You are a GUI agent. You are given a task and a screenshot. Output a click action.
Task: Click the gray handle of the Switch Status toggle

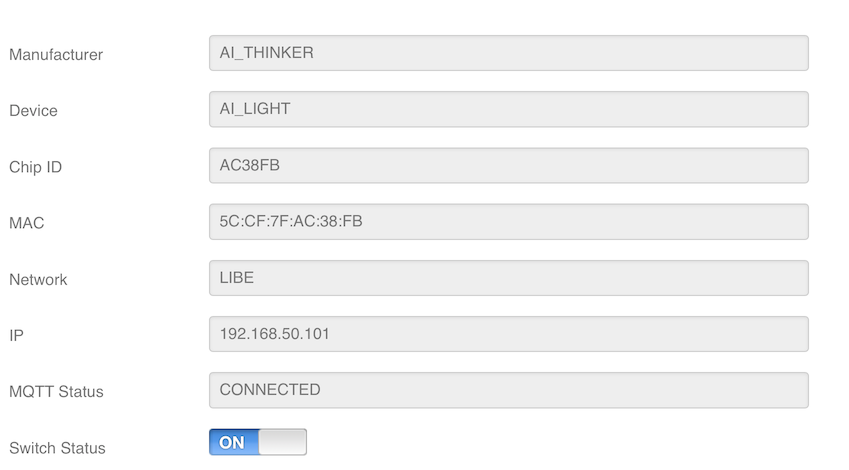pyautogui.click(x=282, y=442)
